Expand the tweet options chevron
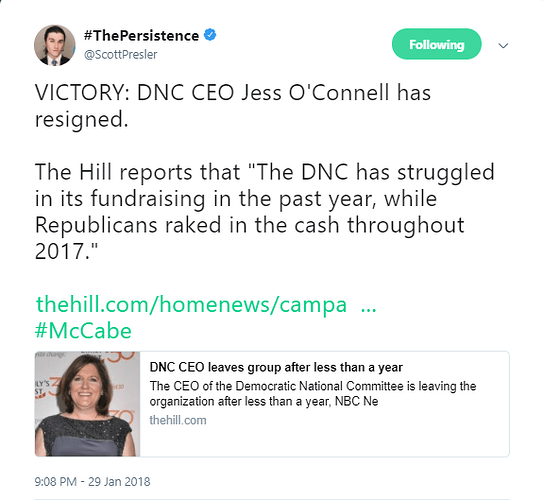The height and width of the screenshot is (500, 543). coord(503,45)
